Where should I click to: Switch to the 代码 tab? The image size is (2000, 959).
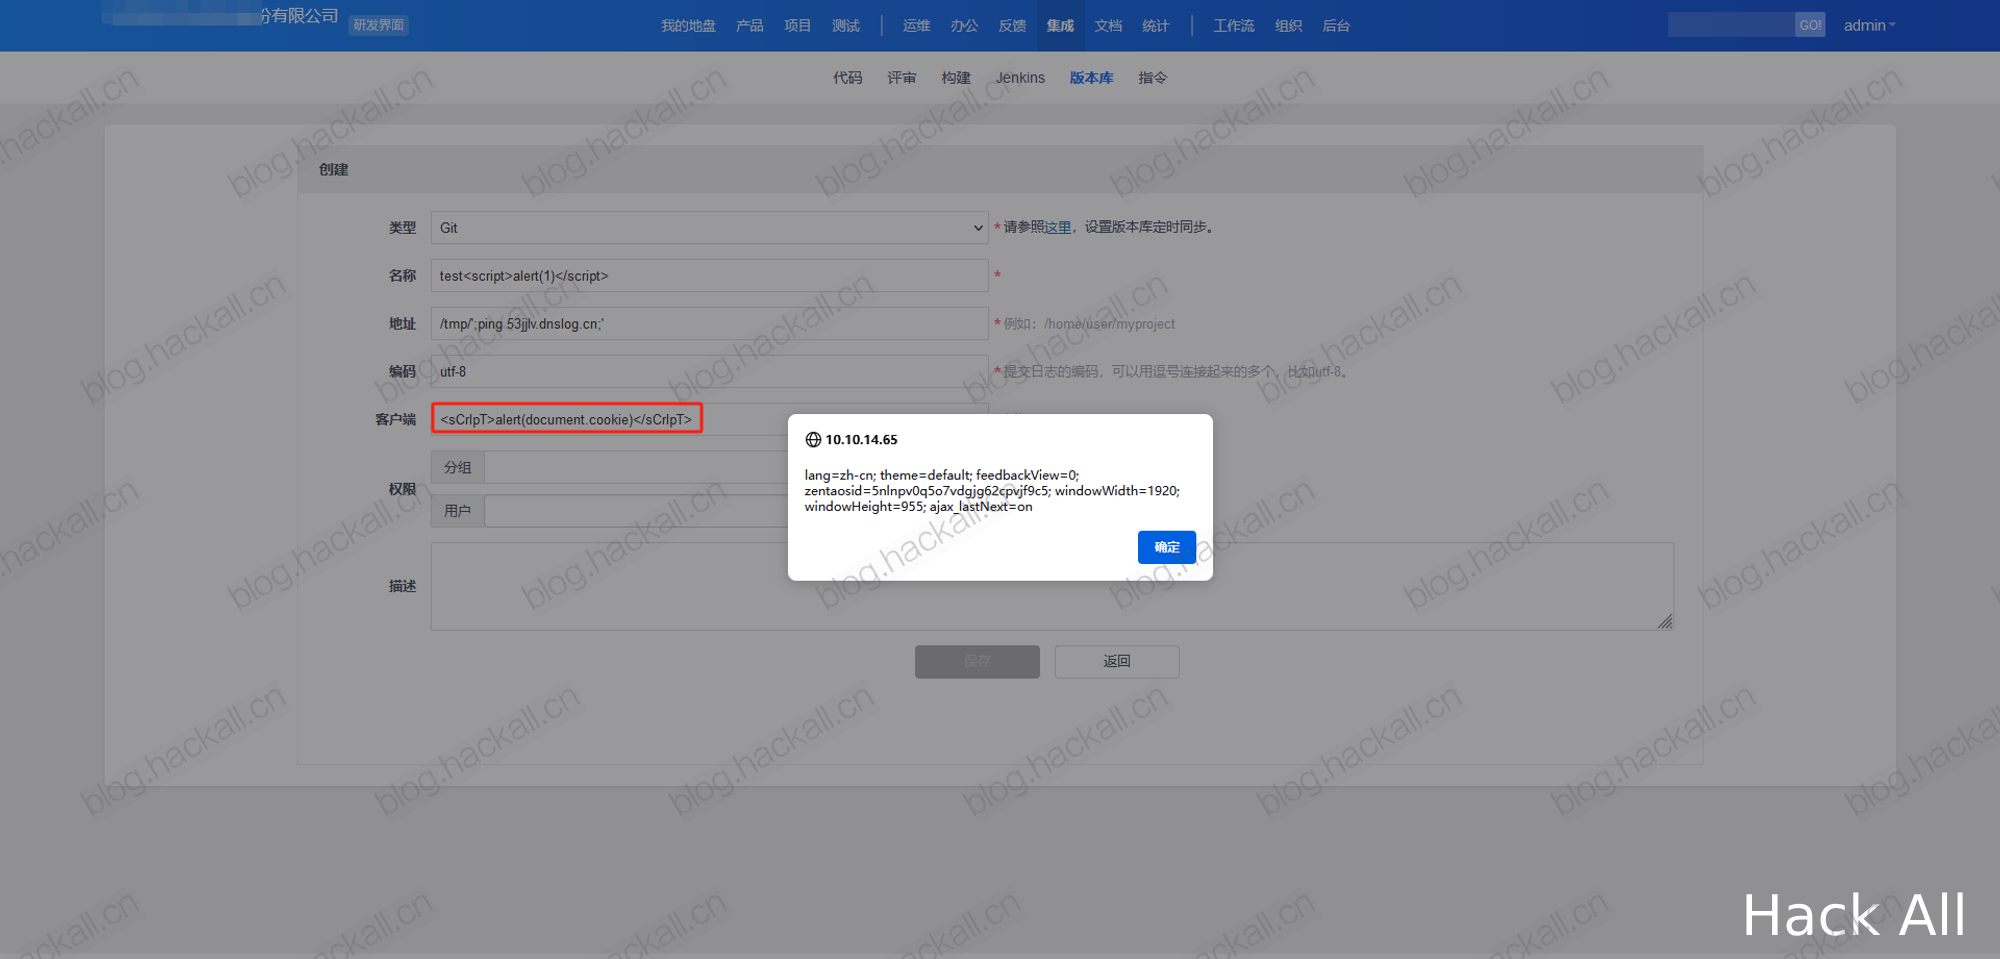(x=848, y=78)
